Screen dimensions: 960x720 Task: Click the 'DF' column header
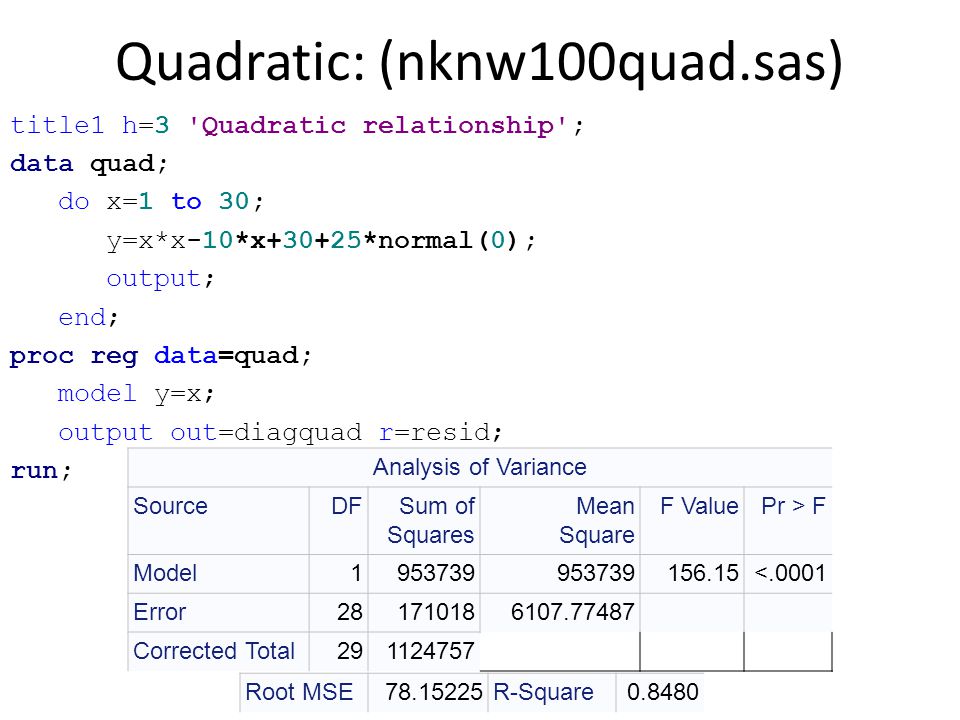pos(347,506)
